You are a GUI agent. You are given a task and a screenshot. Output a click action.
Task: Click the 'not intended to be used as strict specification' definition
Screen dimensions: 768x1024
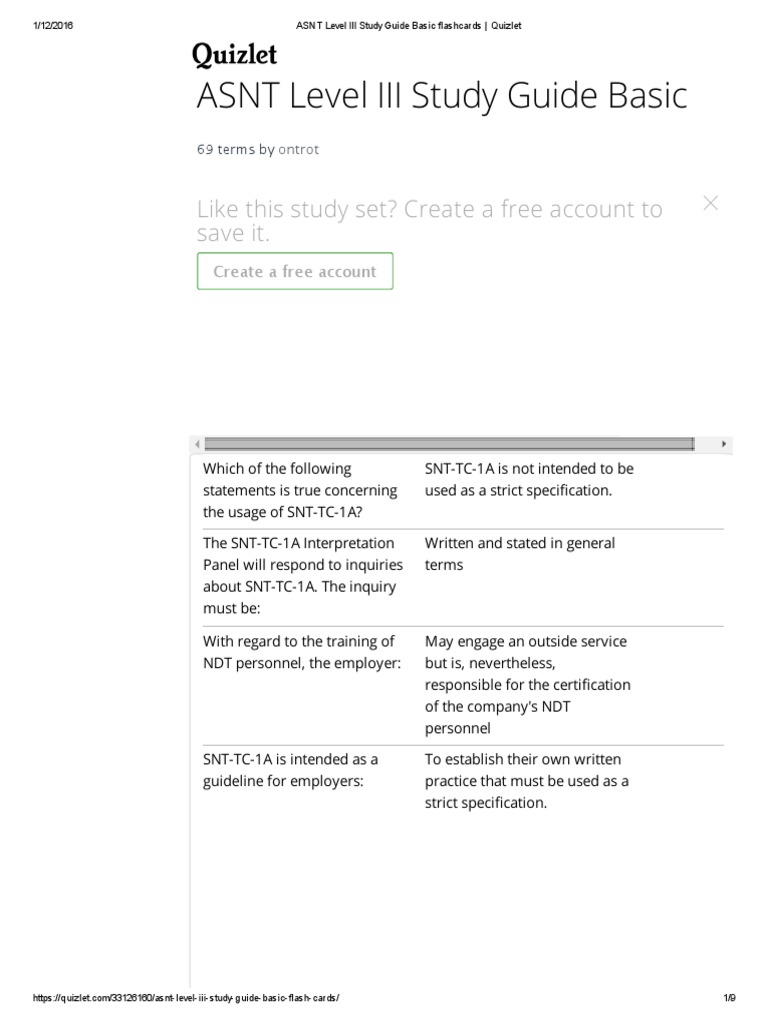click(x=529, y=479)
